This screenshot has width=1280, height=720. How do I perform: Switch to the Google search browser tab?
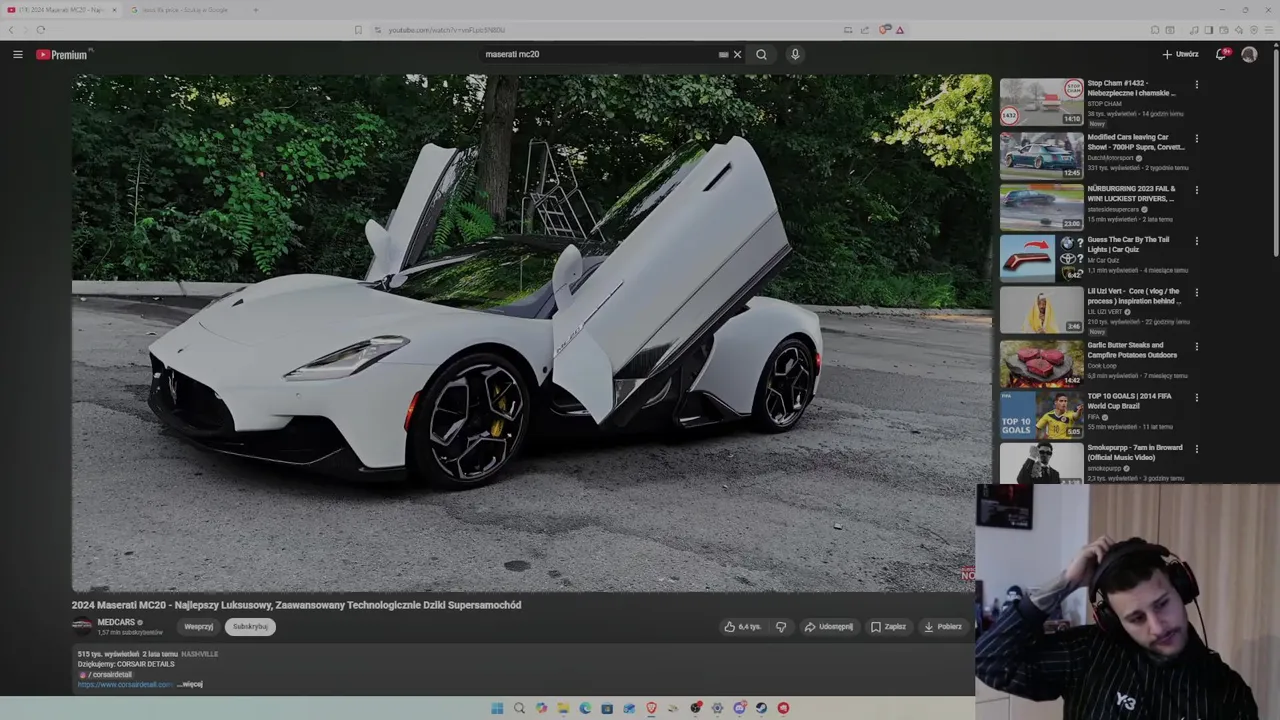click(185, 10)
